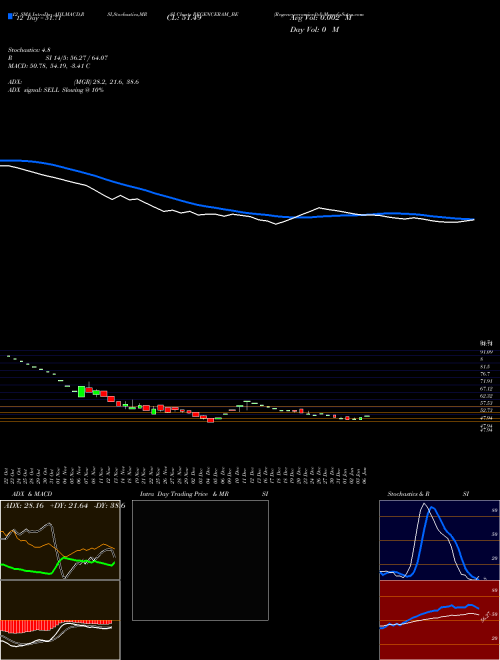Image resolution: width=500 pixels, height=660 pixels.
Task: Click the 'Avg Vol: 0.002 M' text
Action: 320,18
